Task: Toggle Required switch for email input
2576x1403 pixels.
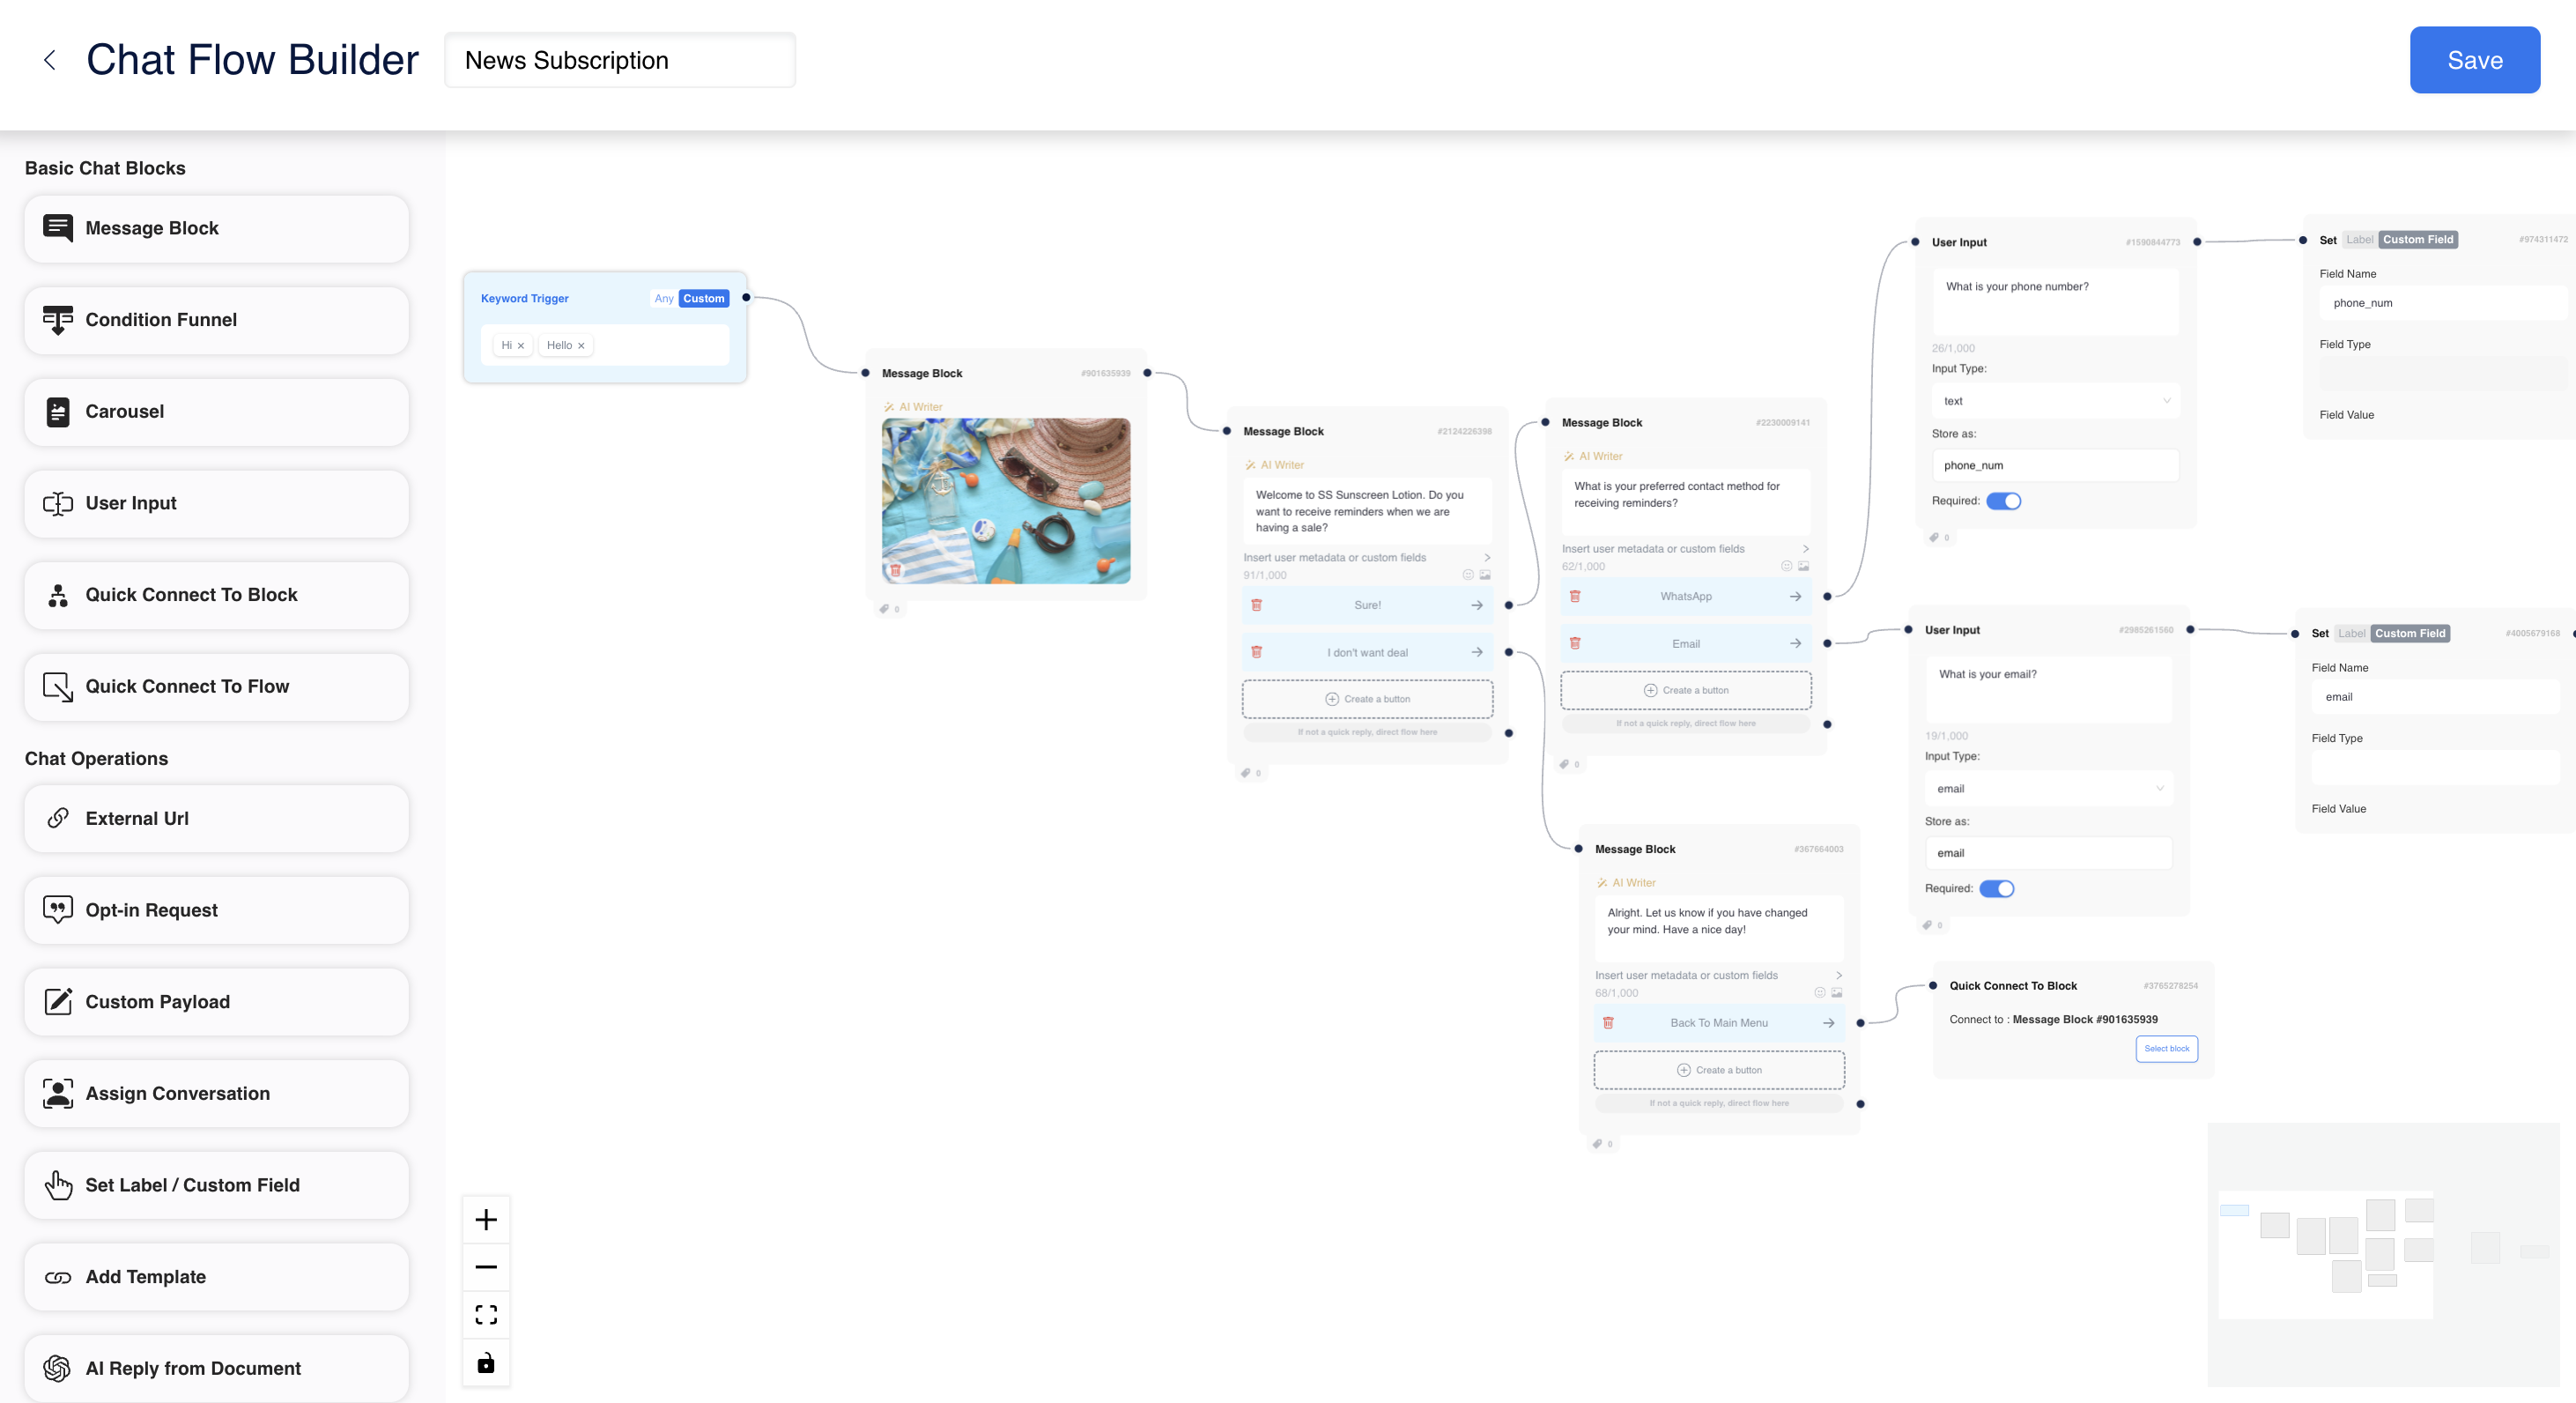Action: pyautogui.click(x=1996, y=888)
